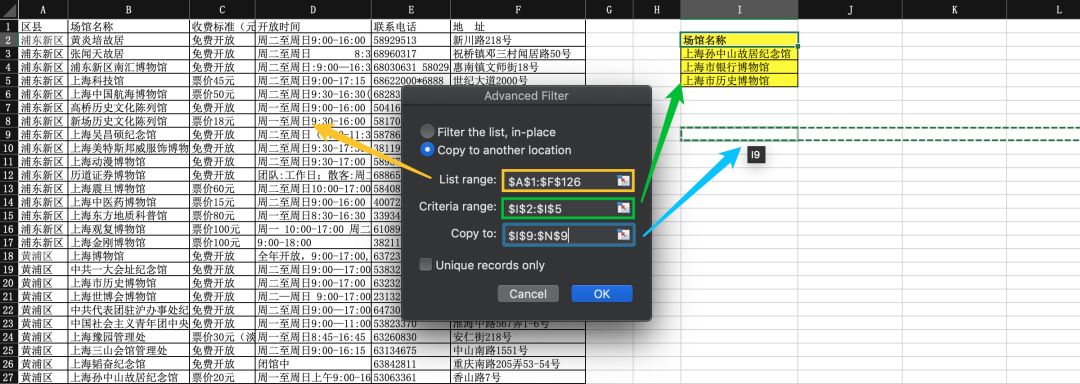Click the 上海科技馆 cell
Viewport: 1080px width, 384px height.
pyautogui.click(x=129, y=81)
